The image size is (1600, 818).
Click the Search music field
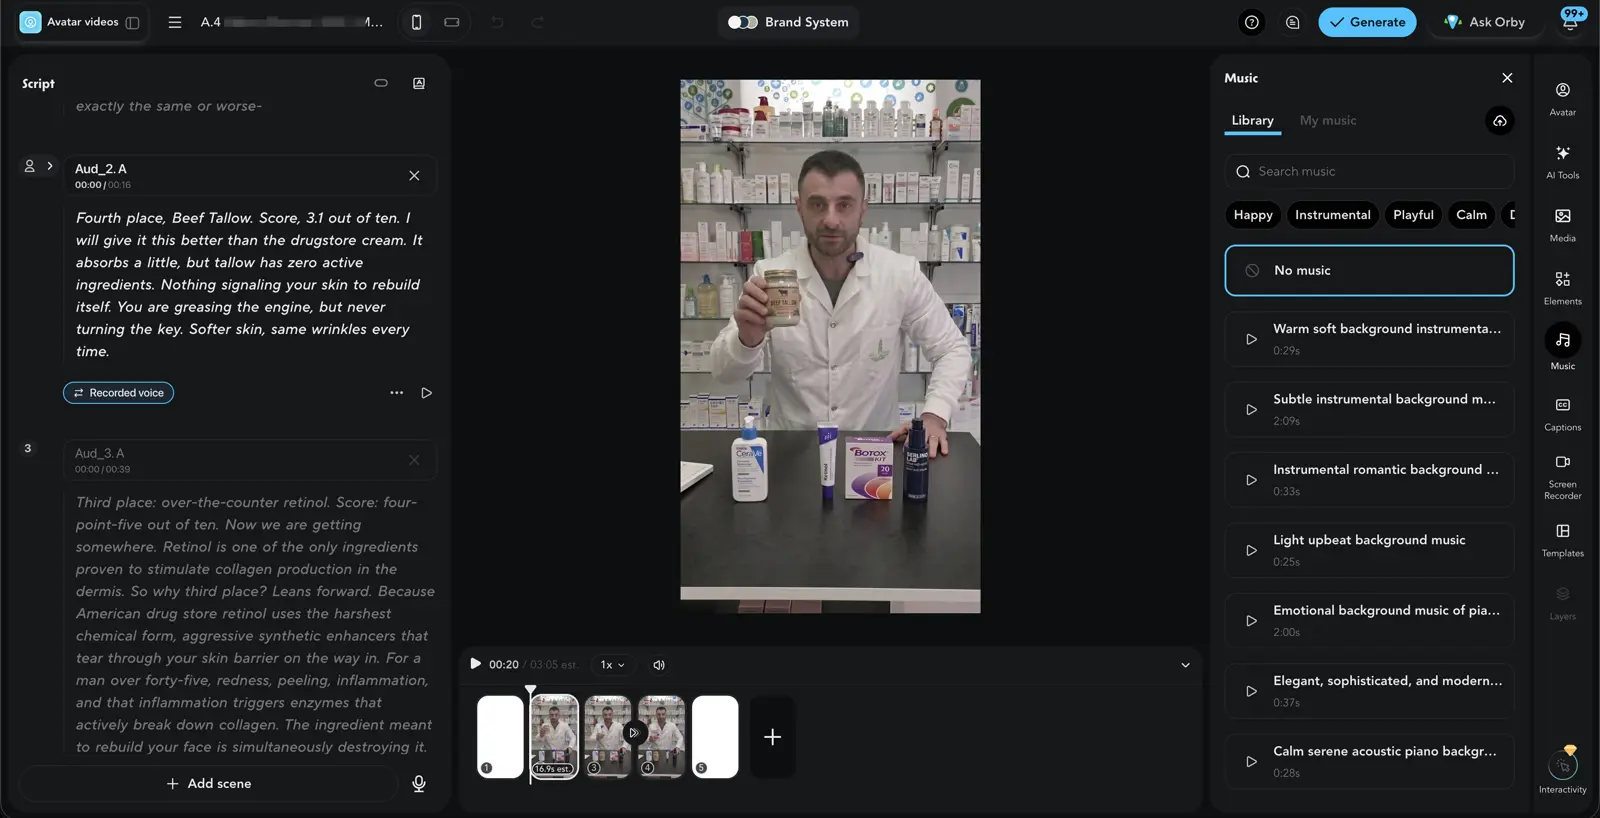pyautogui.click(x=1369, y=172)
